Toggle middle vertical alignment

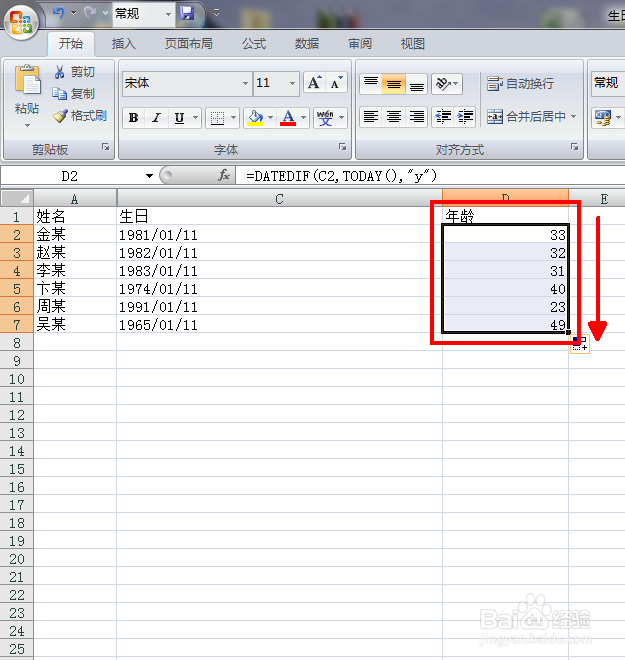[x=394, y=83]
